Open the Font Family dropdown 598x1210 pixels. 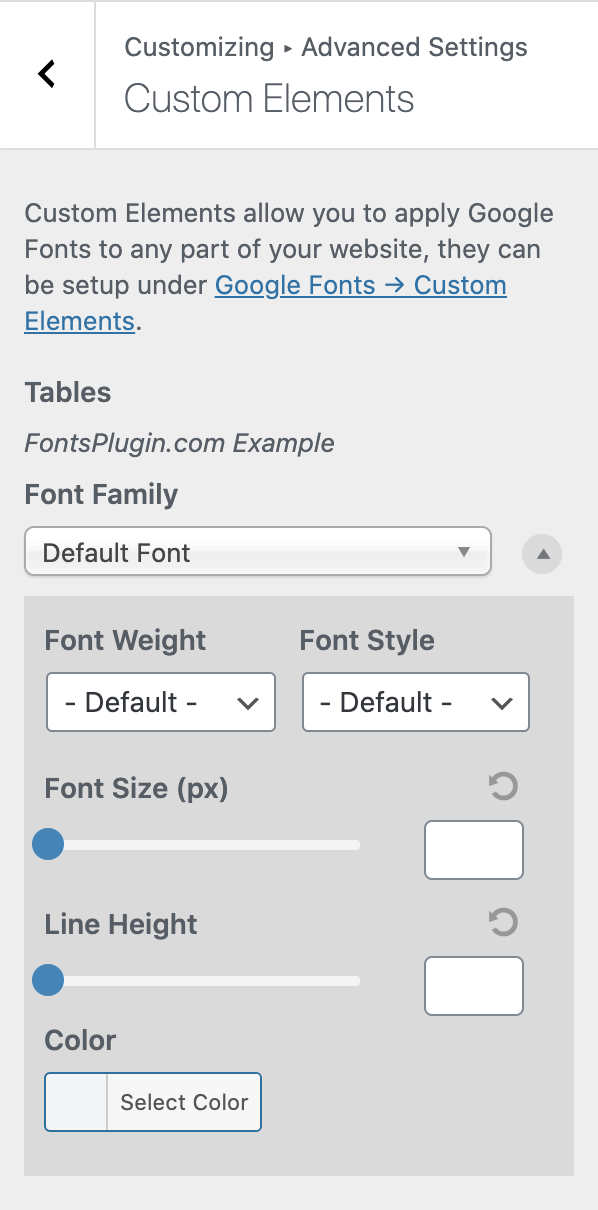coord(258,552)
